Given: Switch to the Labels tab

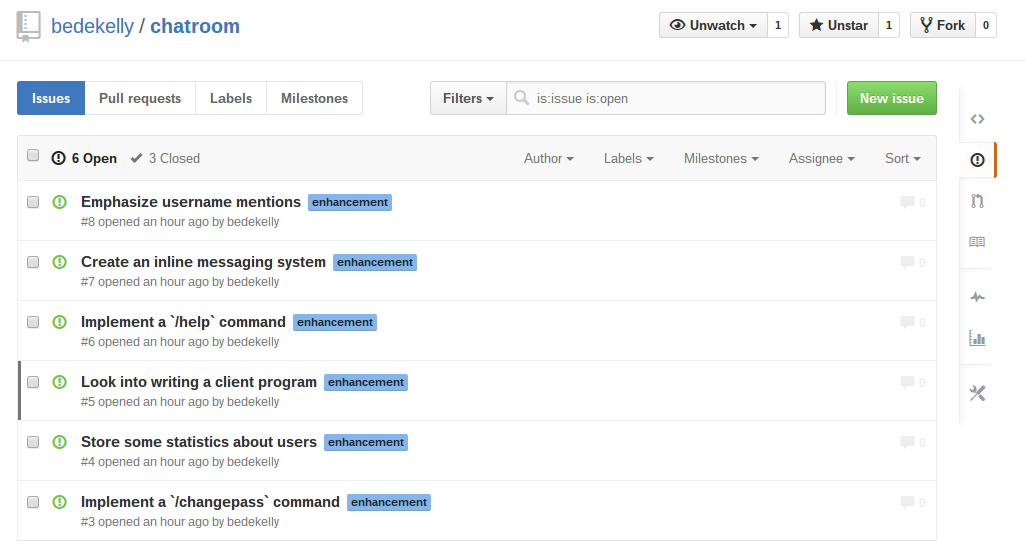Looking at the screenshot, I should pyautogui.click(x=231, y=98).
